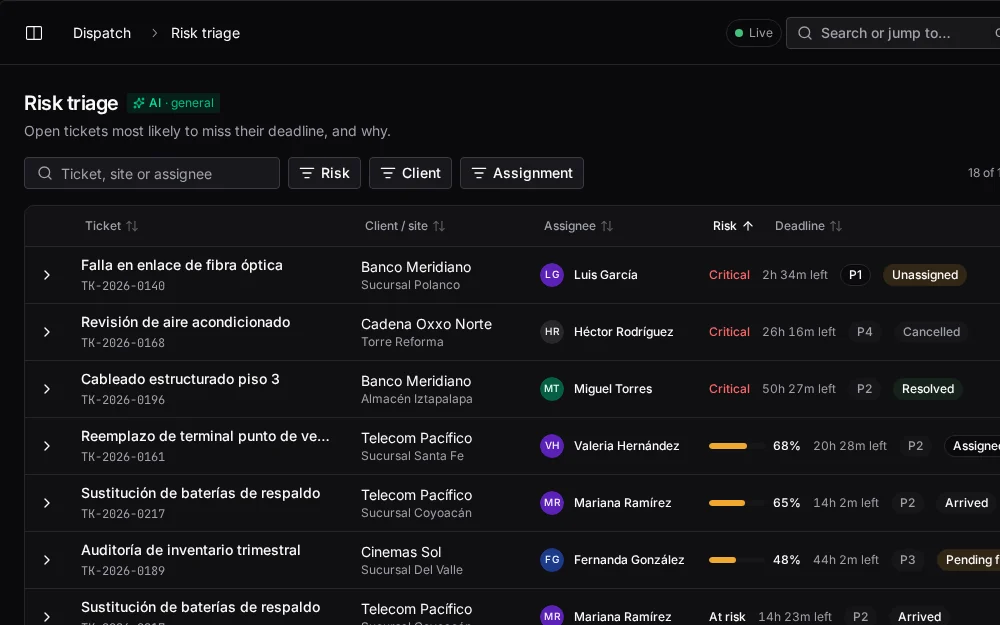The width and height of the screenshot is (1000, 625).
Task: Click the FG avatar for Fernanda González
Action: pos(552,560)
